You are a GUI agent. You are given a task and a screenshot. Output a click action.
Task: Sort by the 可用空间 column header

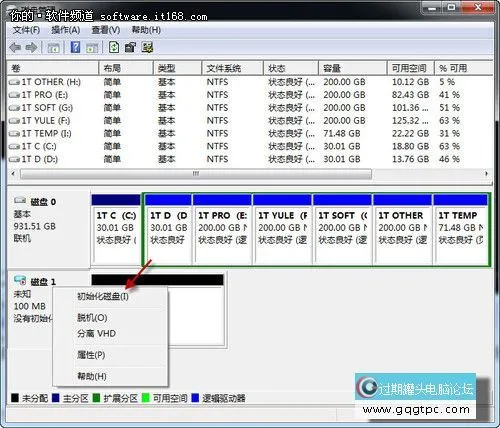(411, 68)
